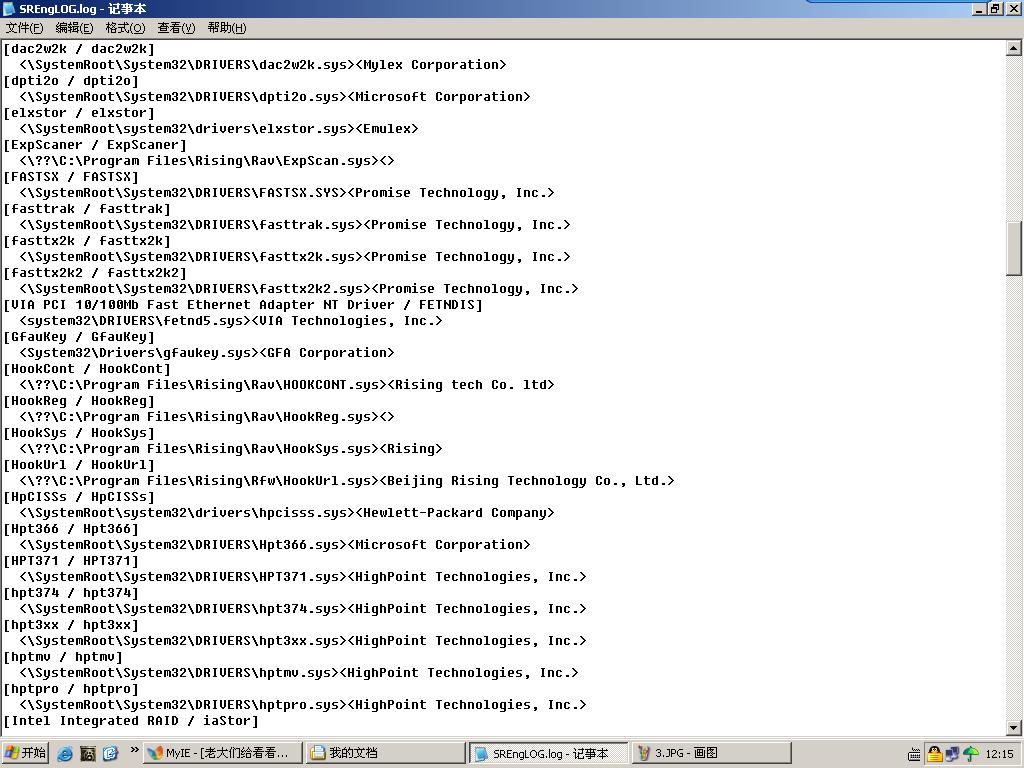This screenshot has height=768, width=1024.
Task: Click the Intel Integrated RAID iaStor line
Action: click(x=131, y=720)
